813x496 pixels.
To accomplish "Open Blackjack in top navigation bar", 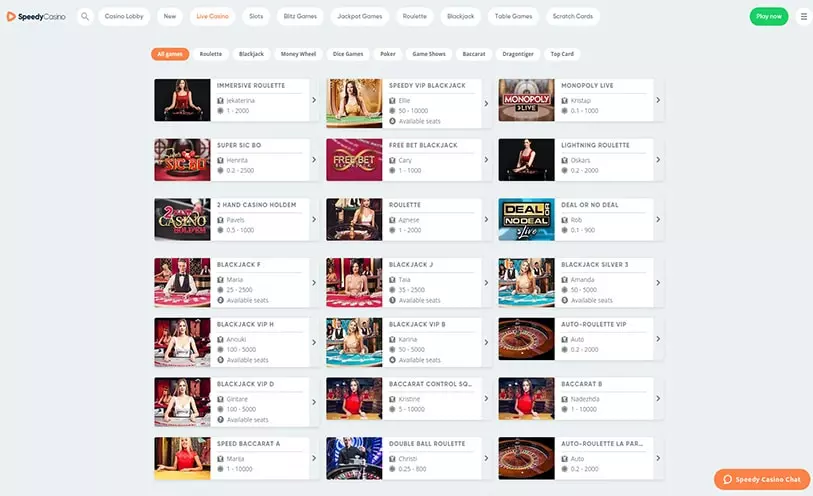I will click(460, 17).
